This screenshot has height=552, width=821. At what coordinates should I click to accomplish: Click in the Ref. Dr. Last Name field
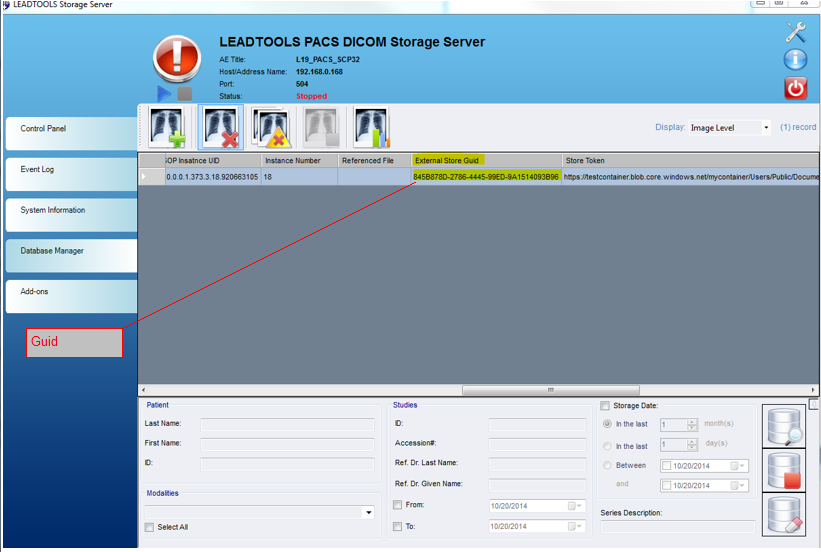(x=537, y=464)
